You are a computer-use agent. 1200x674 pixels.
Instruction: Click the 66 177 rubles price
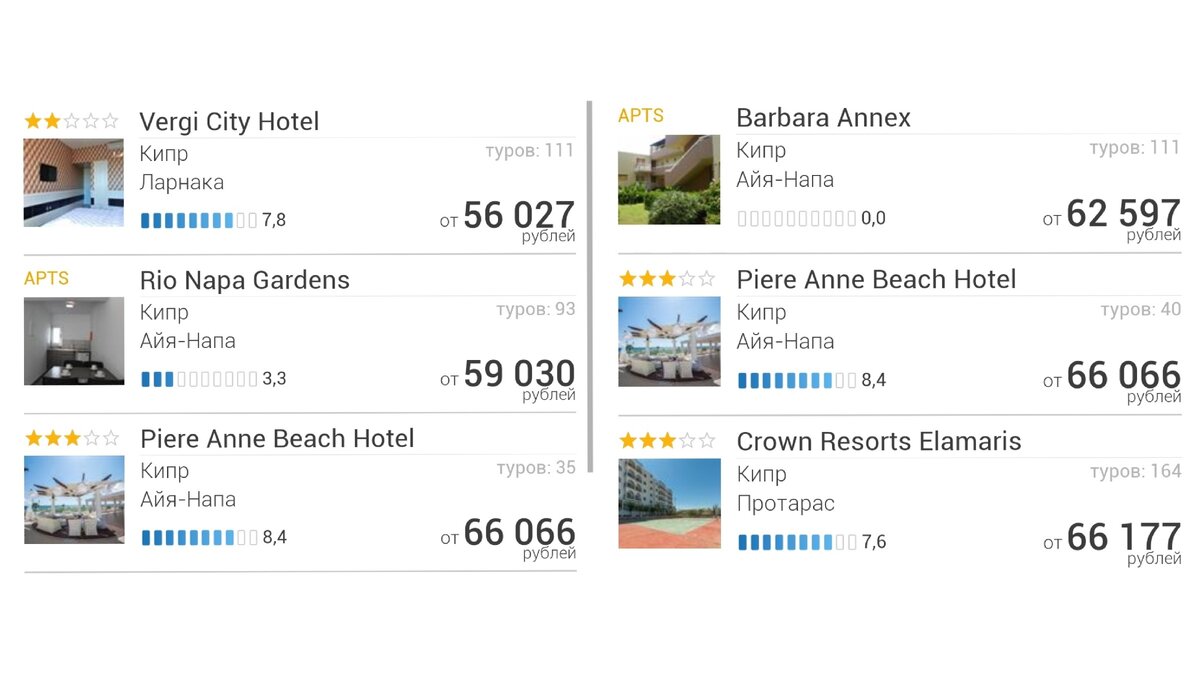pyautogui.click(x=1123, y=538)
